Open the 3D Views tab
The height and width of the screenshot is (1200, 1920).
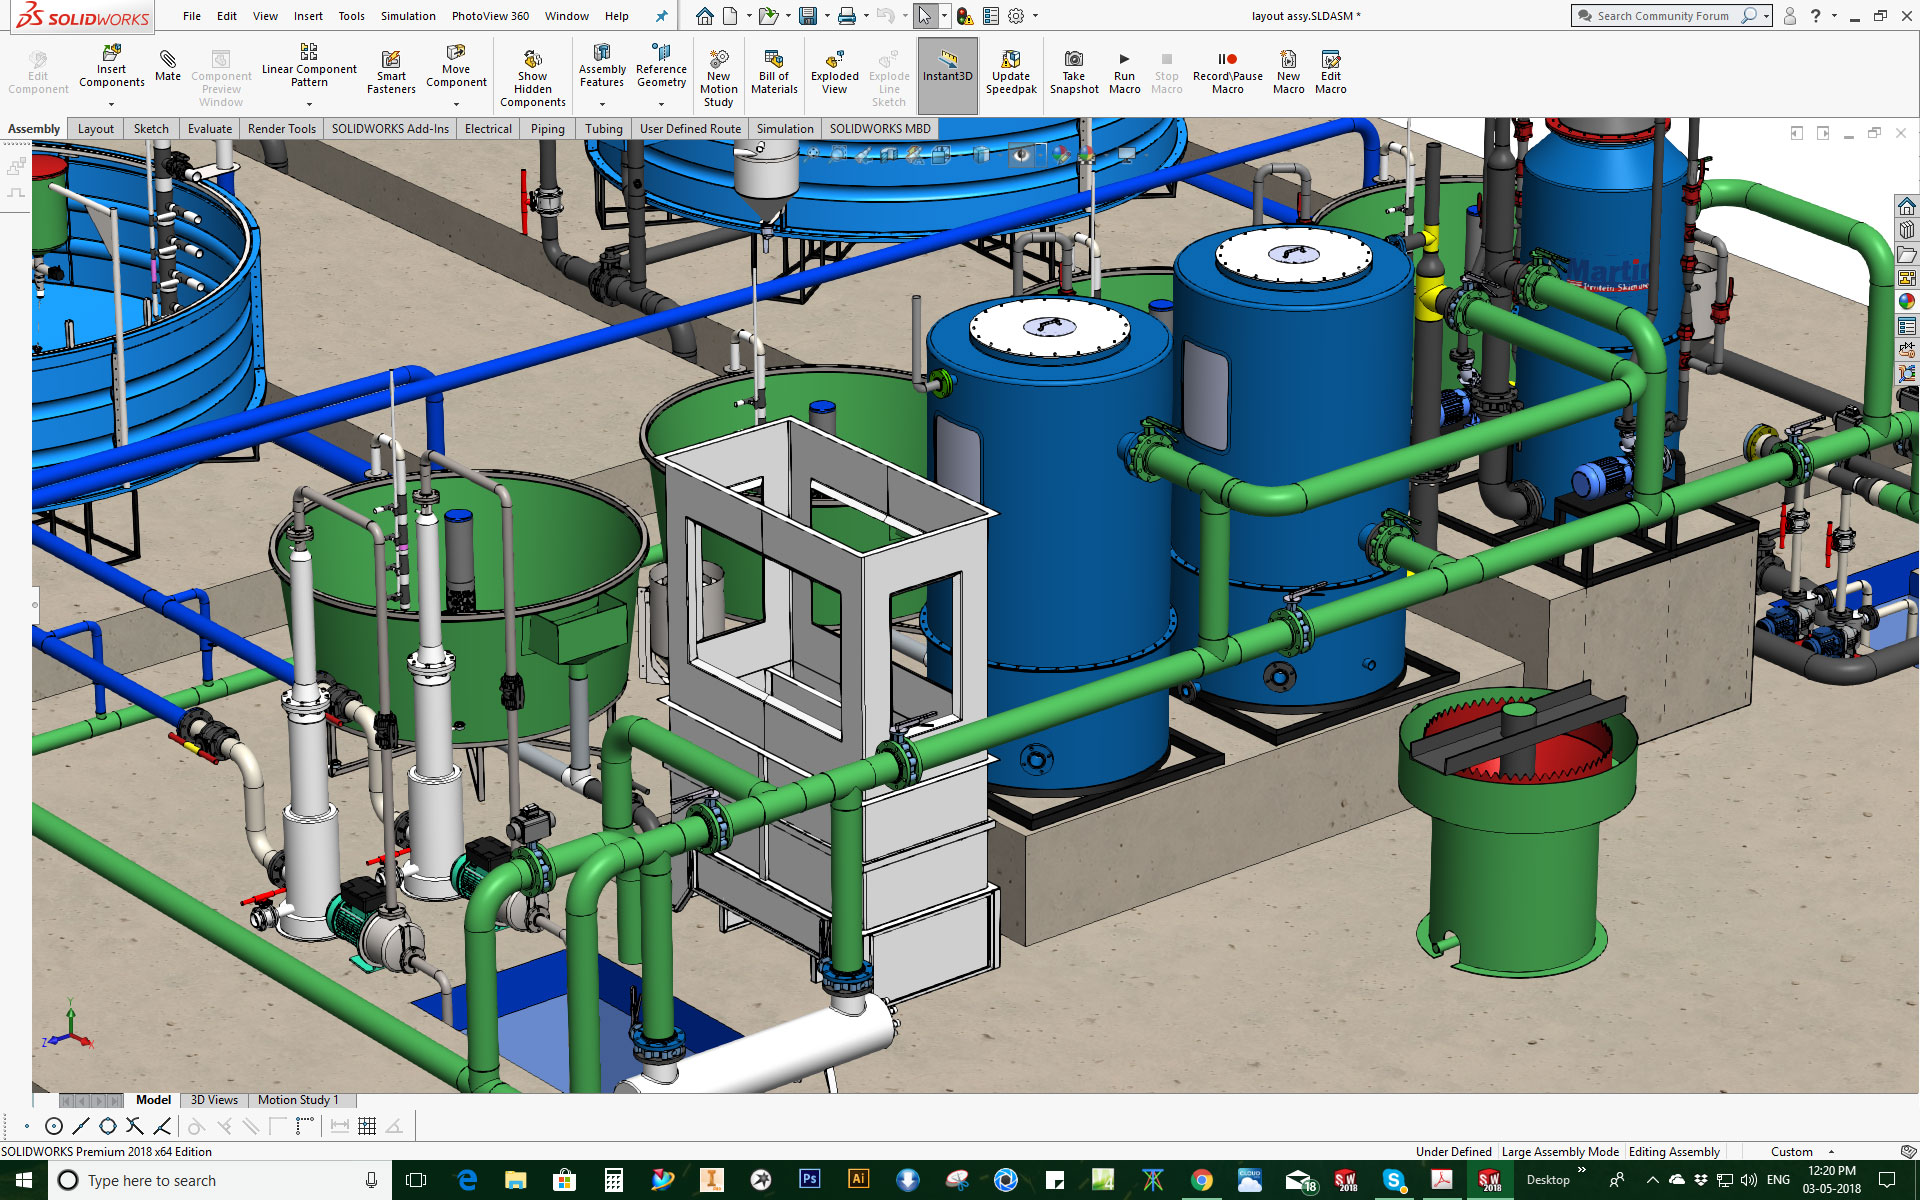(x=214, y=1100)
